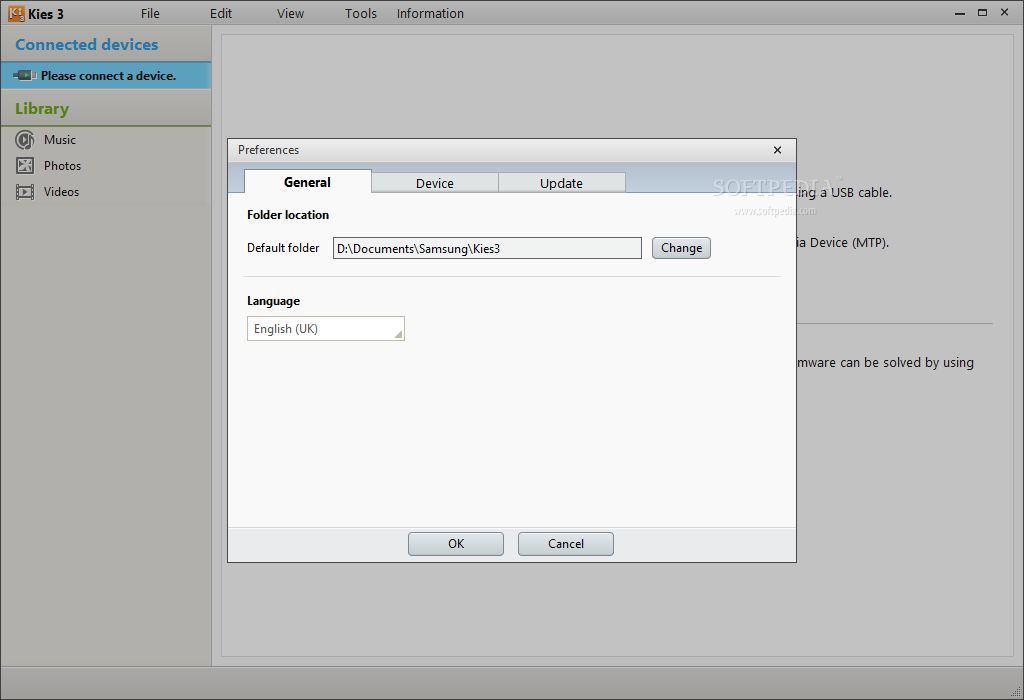The height and width of the screenshot is (700, 1024).
Task: Open the View menu
Action: point(291,14)
